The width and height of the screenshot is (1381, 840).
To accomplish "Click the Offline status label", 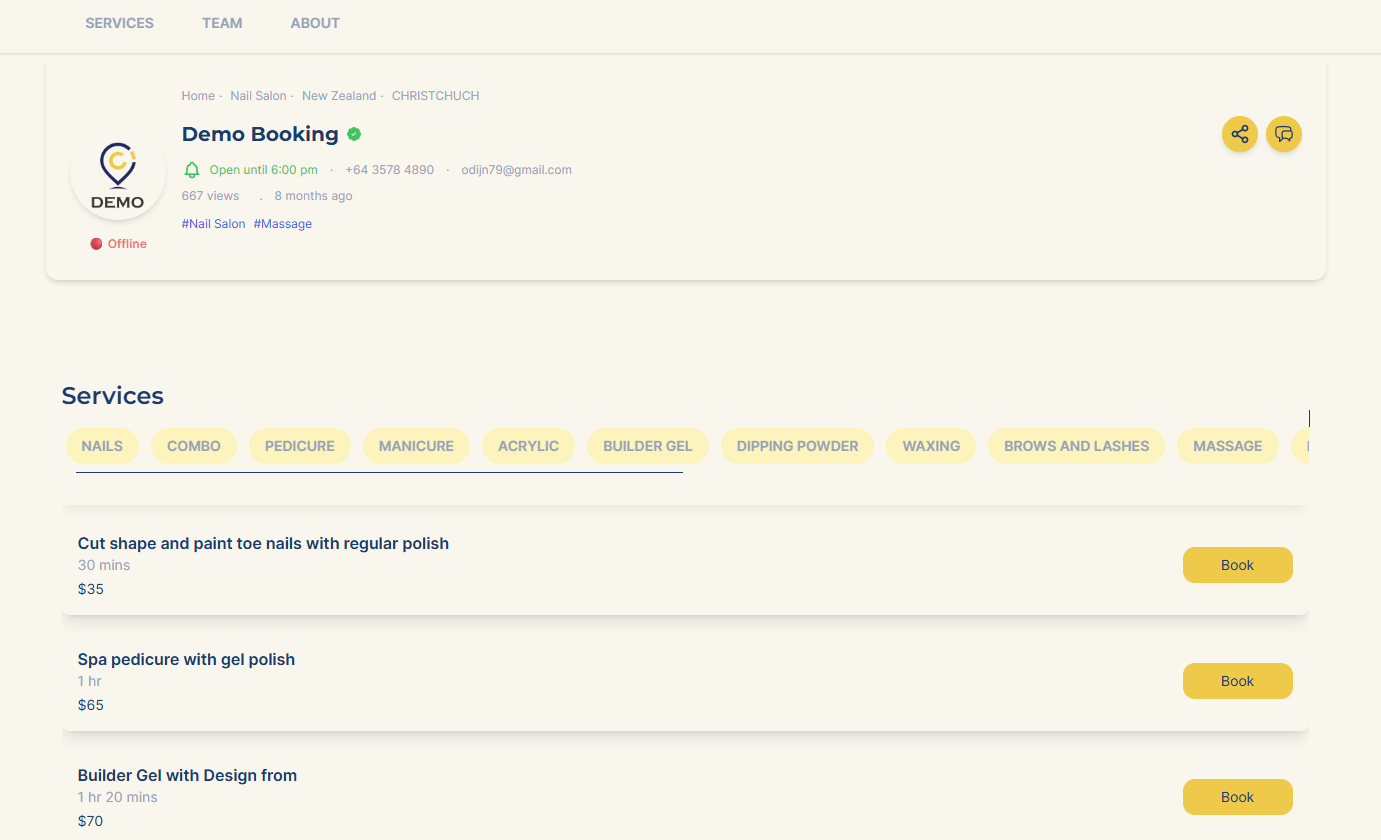I will pyautogui.click(x=127, y=244).
